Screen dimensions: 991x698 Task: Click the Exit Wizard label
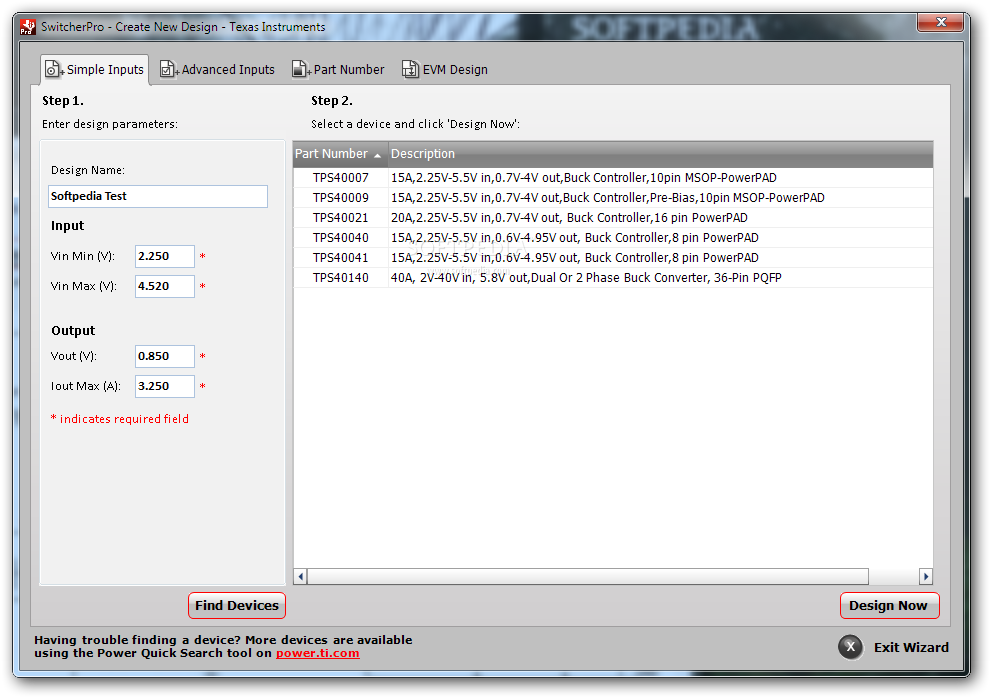pyautogui.click(x=911, y=647)
